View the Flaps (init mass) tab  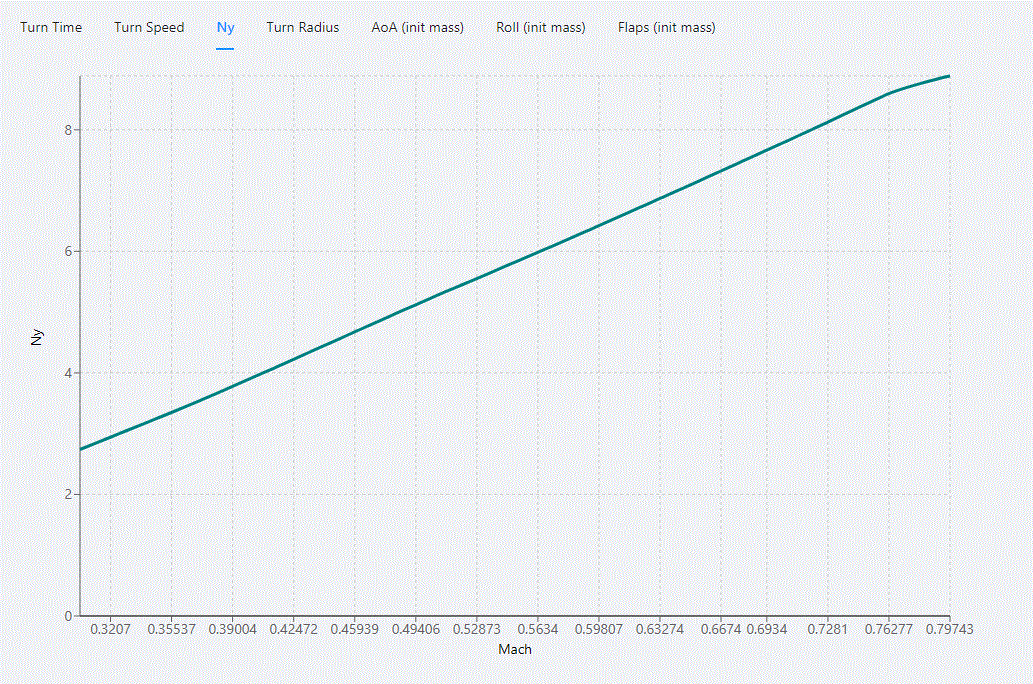(x=667, y=28)
